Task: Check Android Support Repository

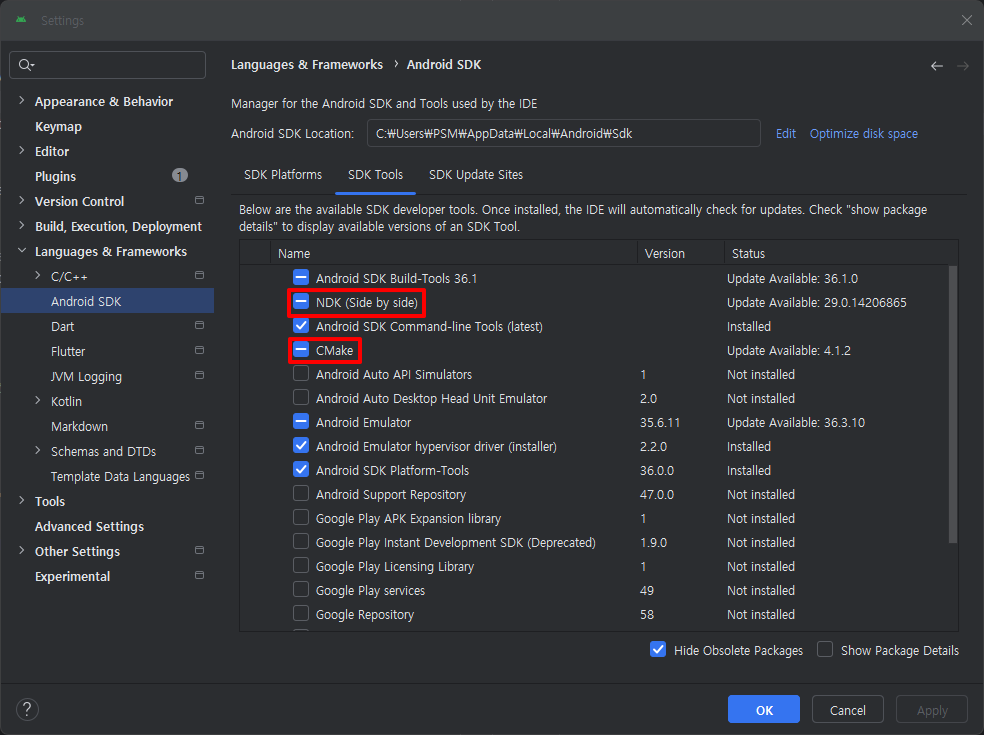Action: click(301, 494)
